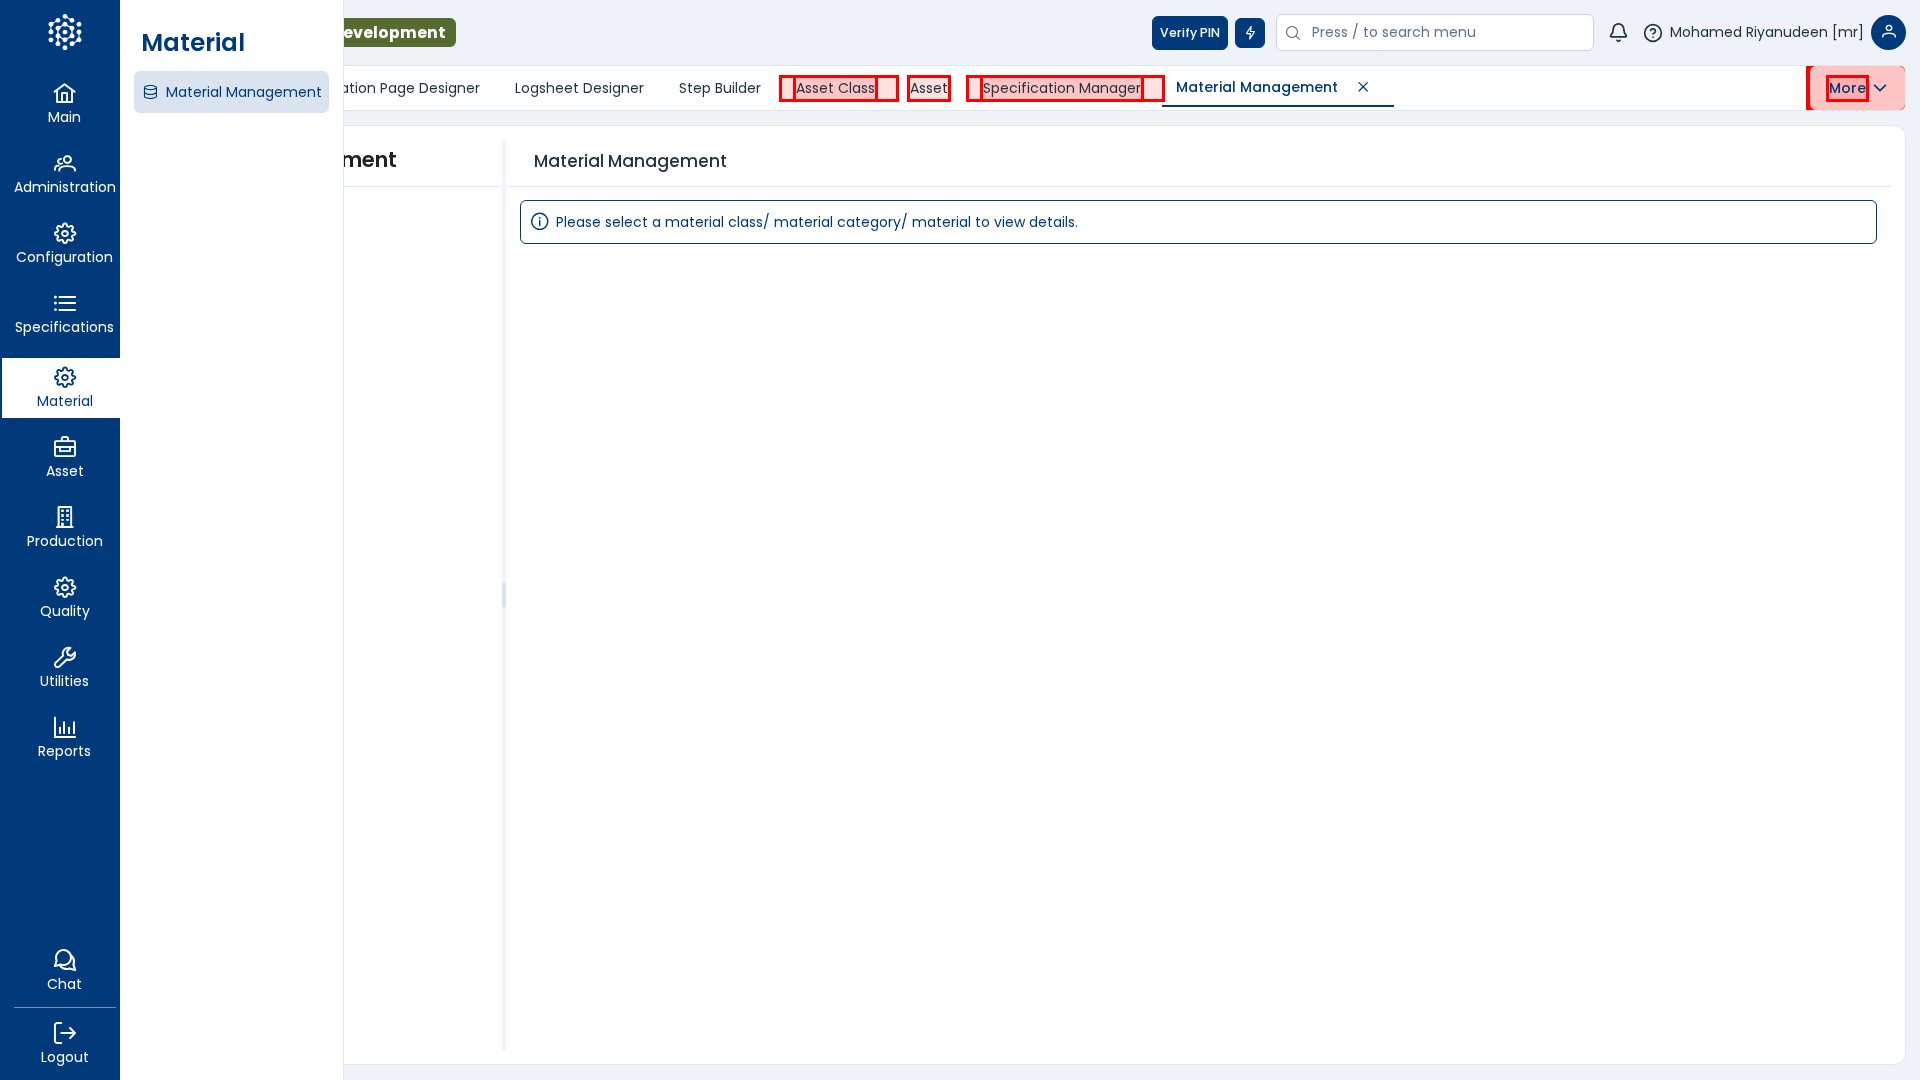Go to the Production section
1920x1080 pixels.
coord(64,528)
